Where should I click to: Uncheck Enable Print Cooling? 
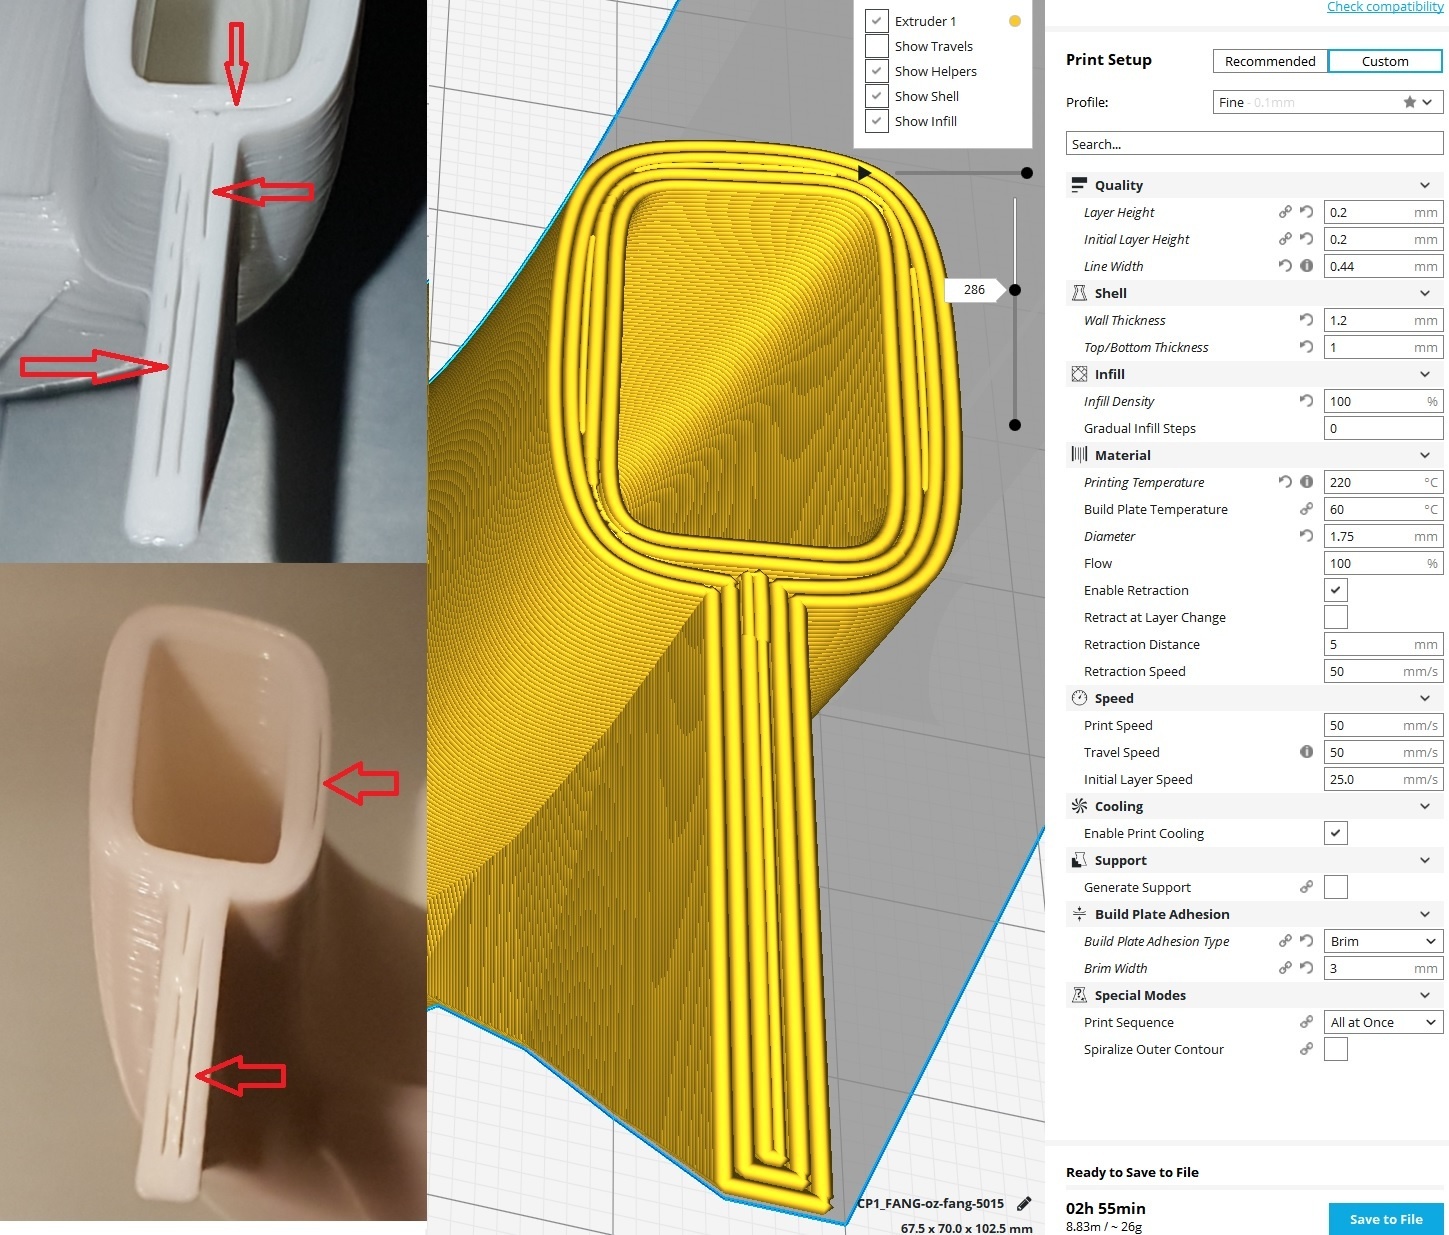point(1336,833)
